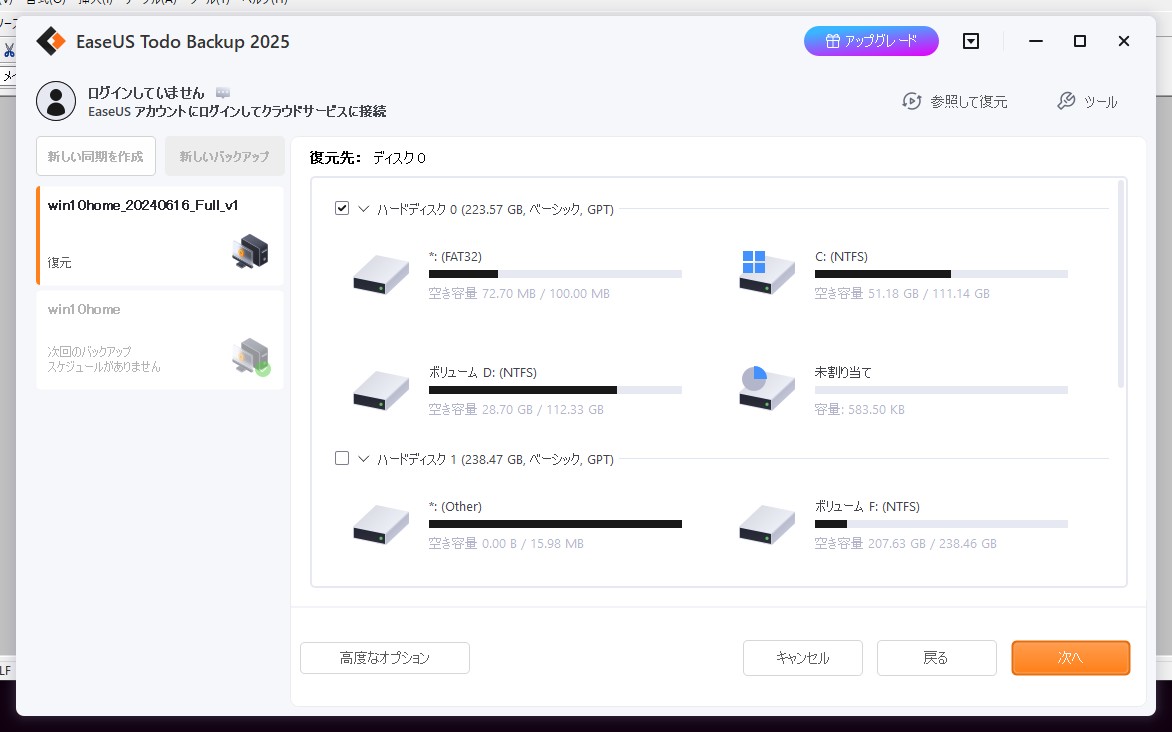Select the unallocated space drive icon
The width and height of the screenshot is (1172, 732).
(x=767, y=388)
